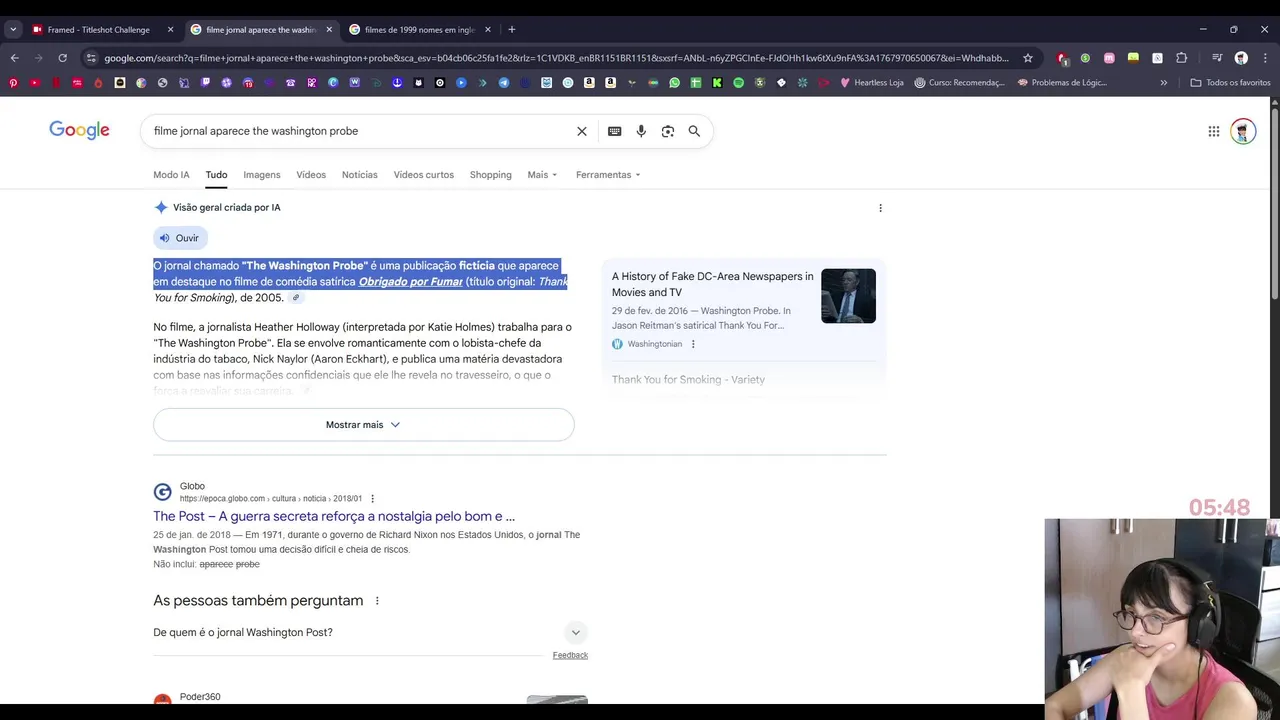This screenshot has width=1280, height=720.
Task: Open the Telegram bookmark icon
Action: [503, 83]
